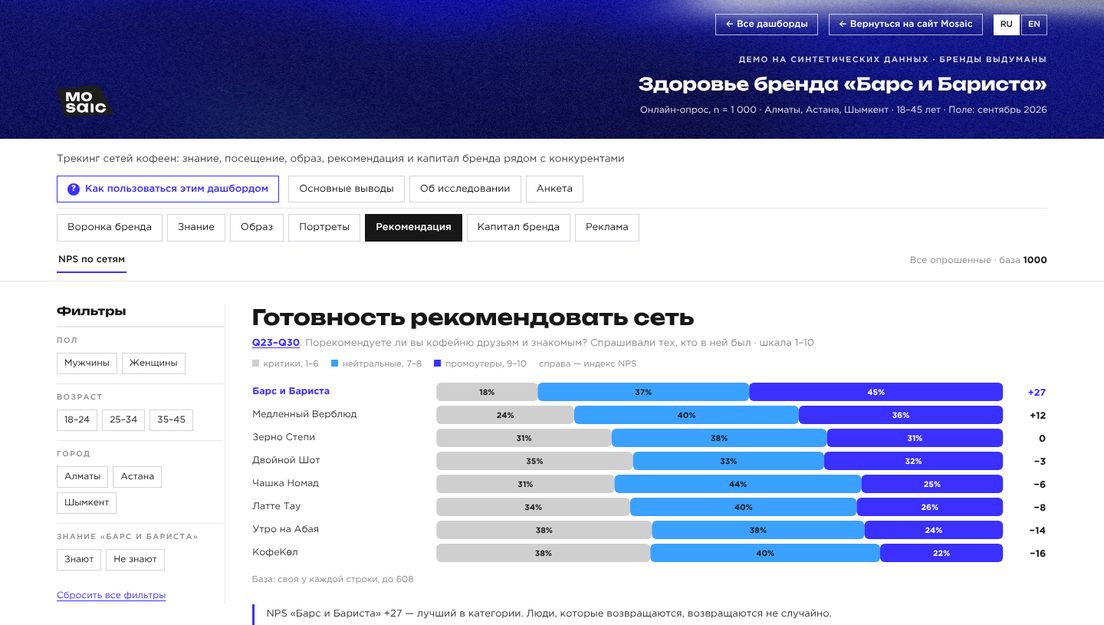The height and width of the screenshot is (625, 1104).
Task: Go back to Все дашборды
Action: (x=766, y=24)
